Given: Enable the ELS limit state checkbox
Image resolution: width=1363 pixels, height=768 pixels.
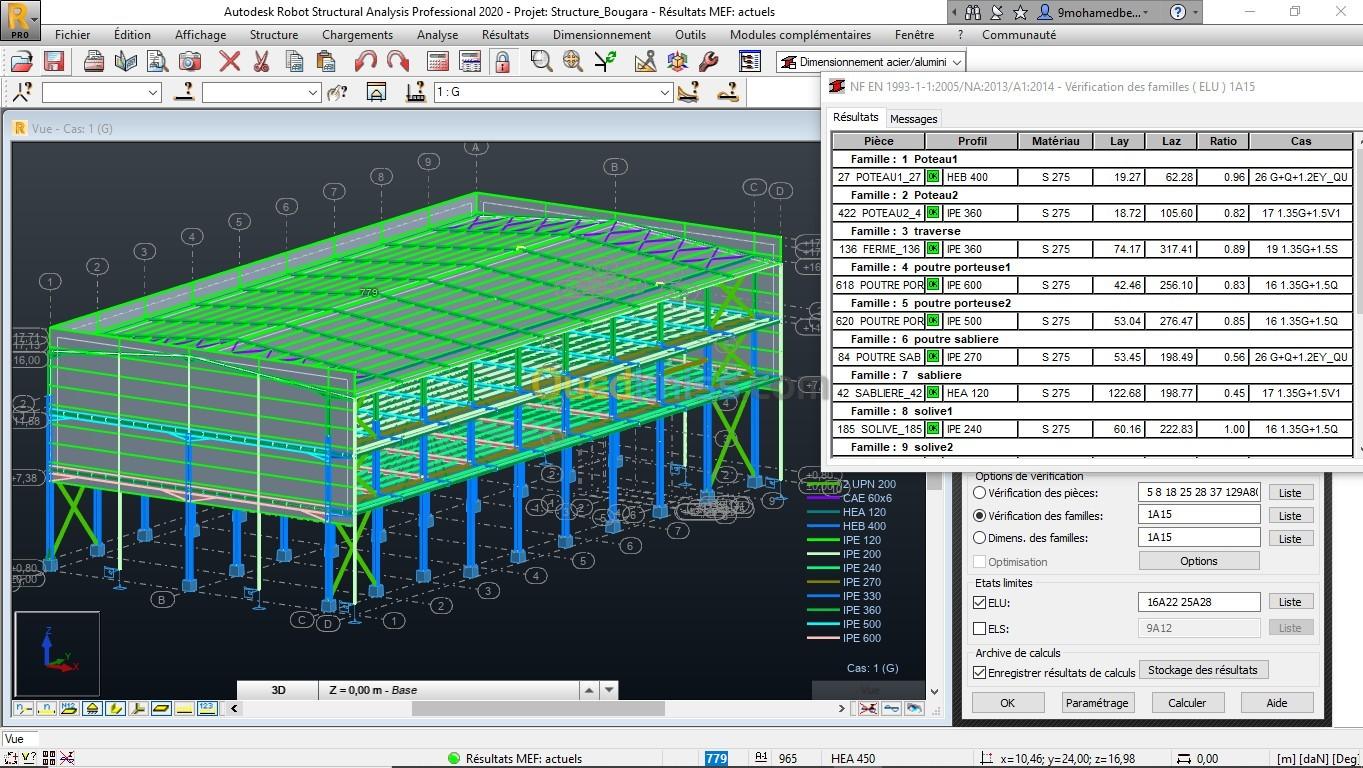Looking at the screenshot, I should [x=980, y=629].
